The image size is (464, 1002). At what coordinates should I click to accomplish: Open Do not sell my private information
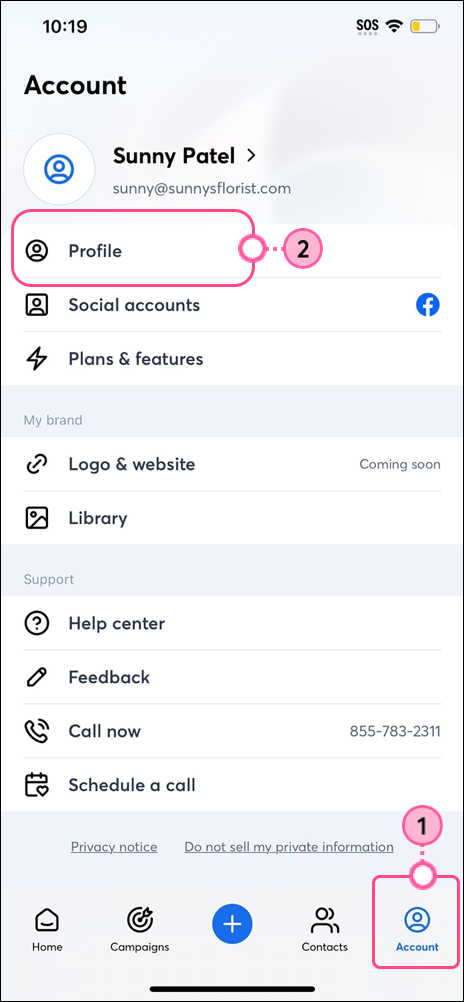coord(289,847)
